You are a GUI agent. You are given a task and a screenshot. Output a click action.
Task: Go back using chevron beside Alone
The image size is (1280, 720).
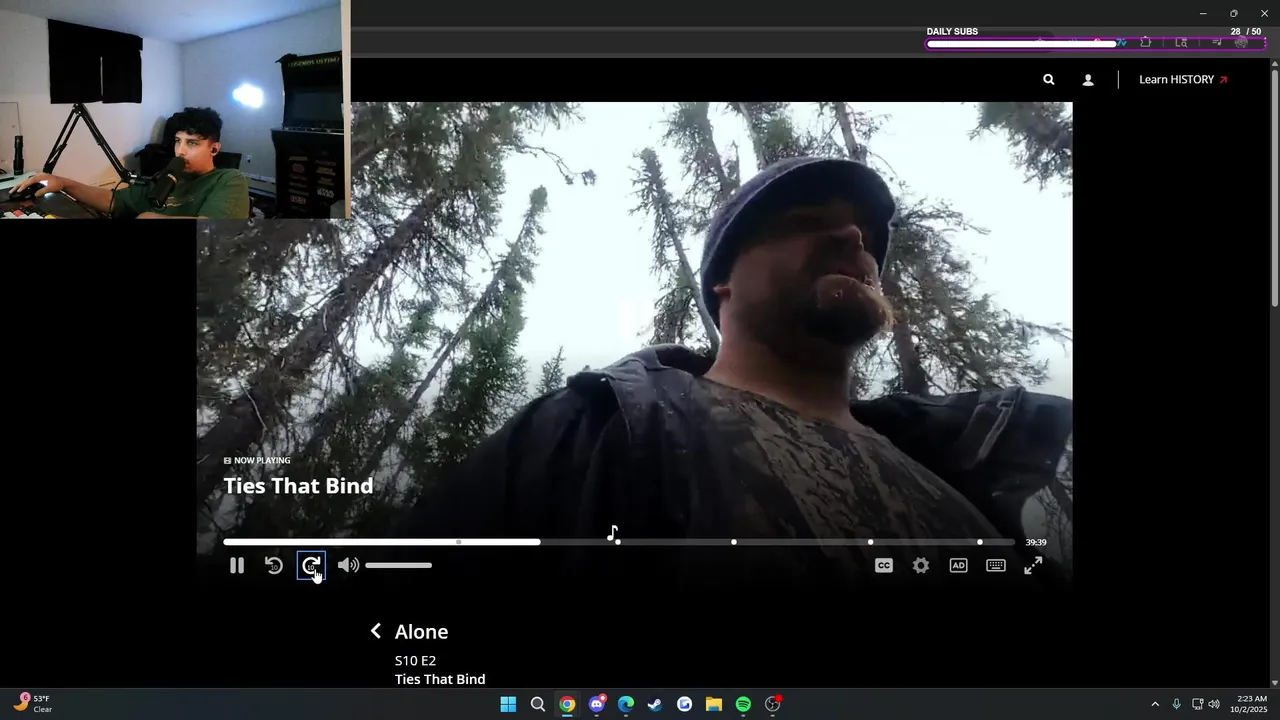click(376, 631)
